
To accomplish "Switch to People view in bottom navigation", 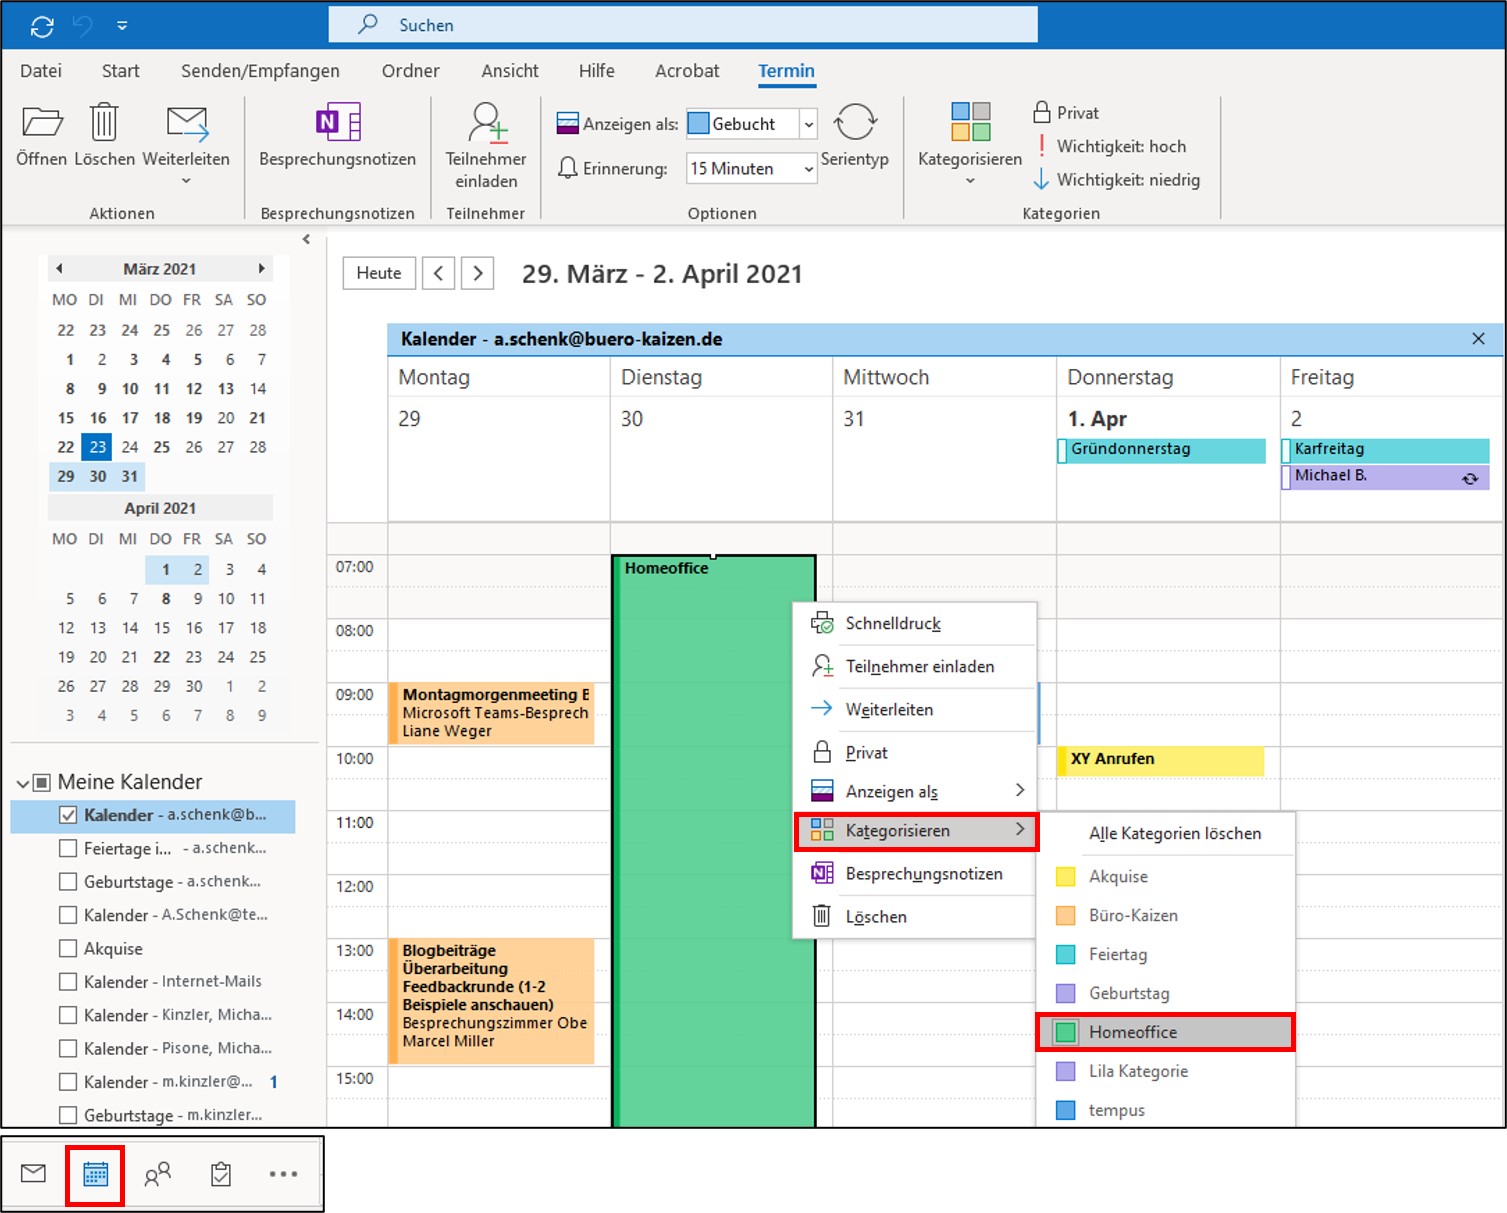I will (158, 1174).
